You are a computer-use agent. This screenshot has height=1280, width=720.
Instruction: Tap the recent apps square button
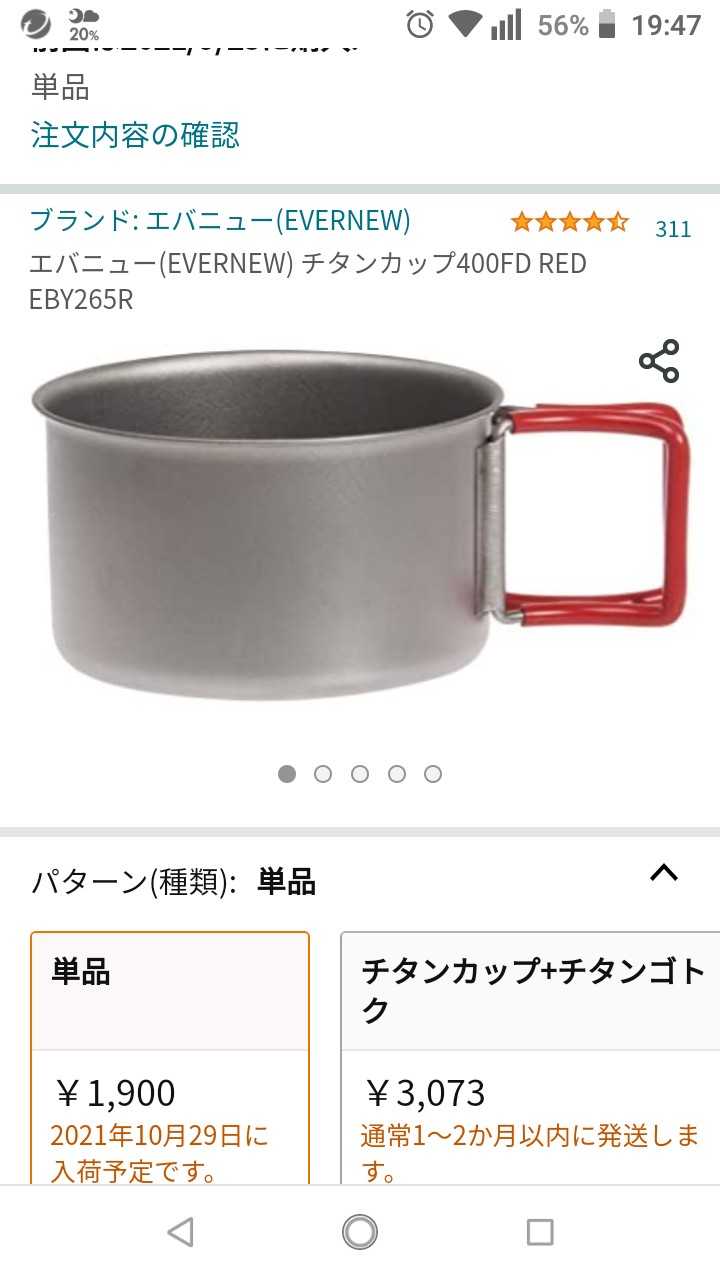pyautogui.click(x=540, y=1232)
